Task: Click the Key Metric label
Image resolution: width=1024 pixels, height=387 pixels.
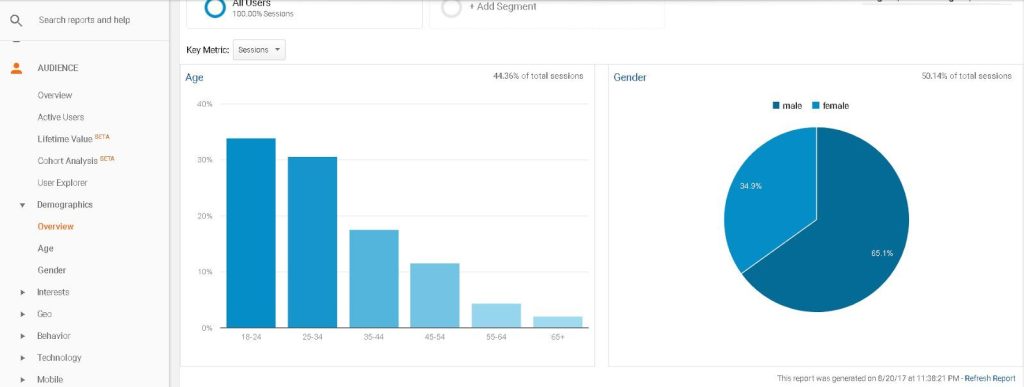Action: coord(208,50)
